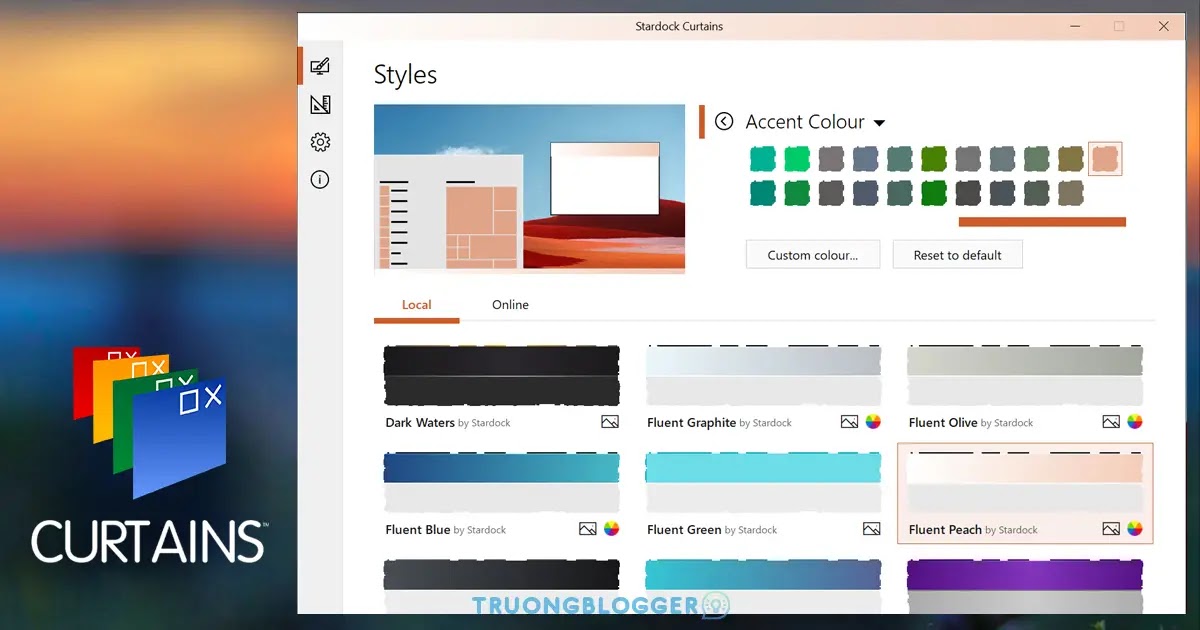The image size is (1200, 630).
Task: Click the colour wheel icon for Fluent Blue
Action: click(612, 529)
